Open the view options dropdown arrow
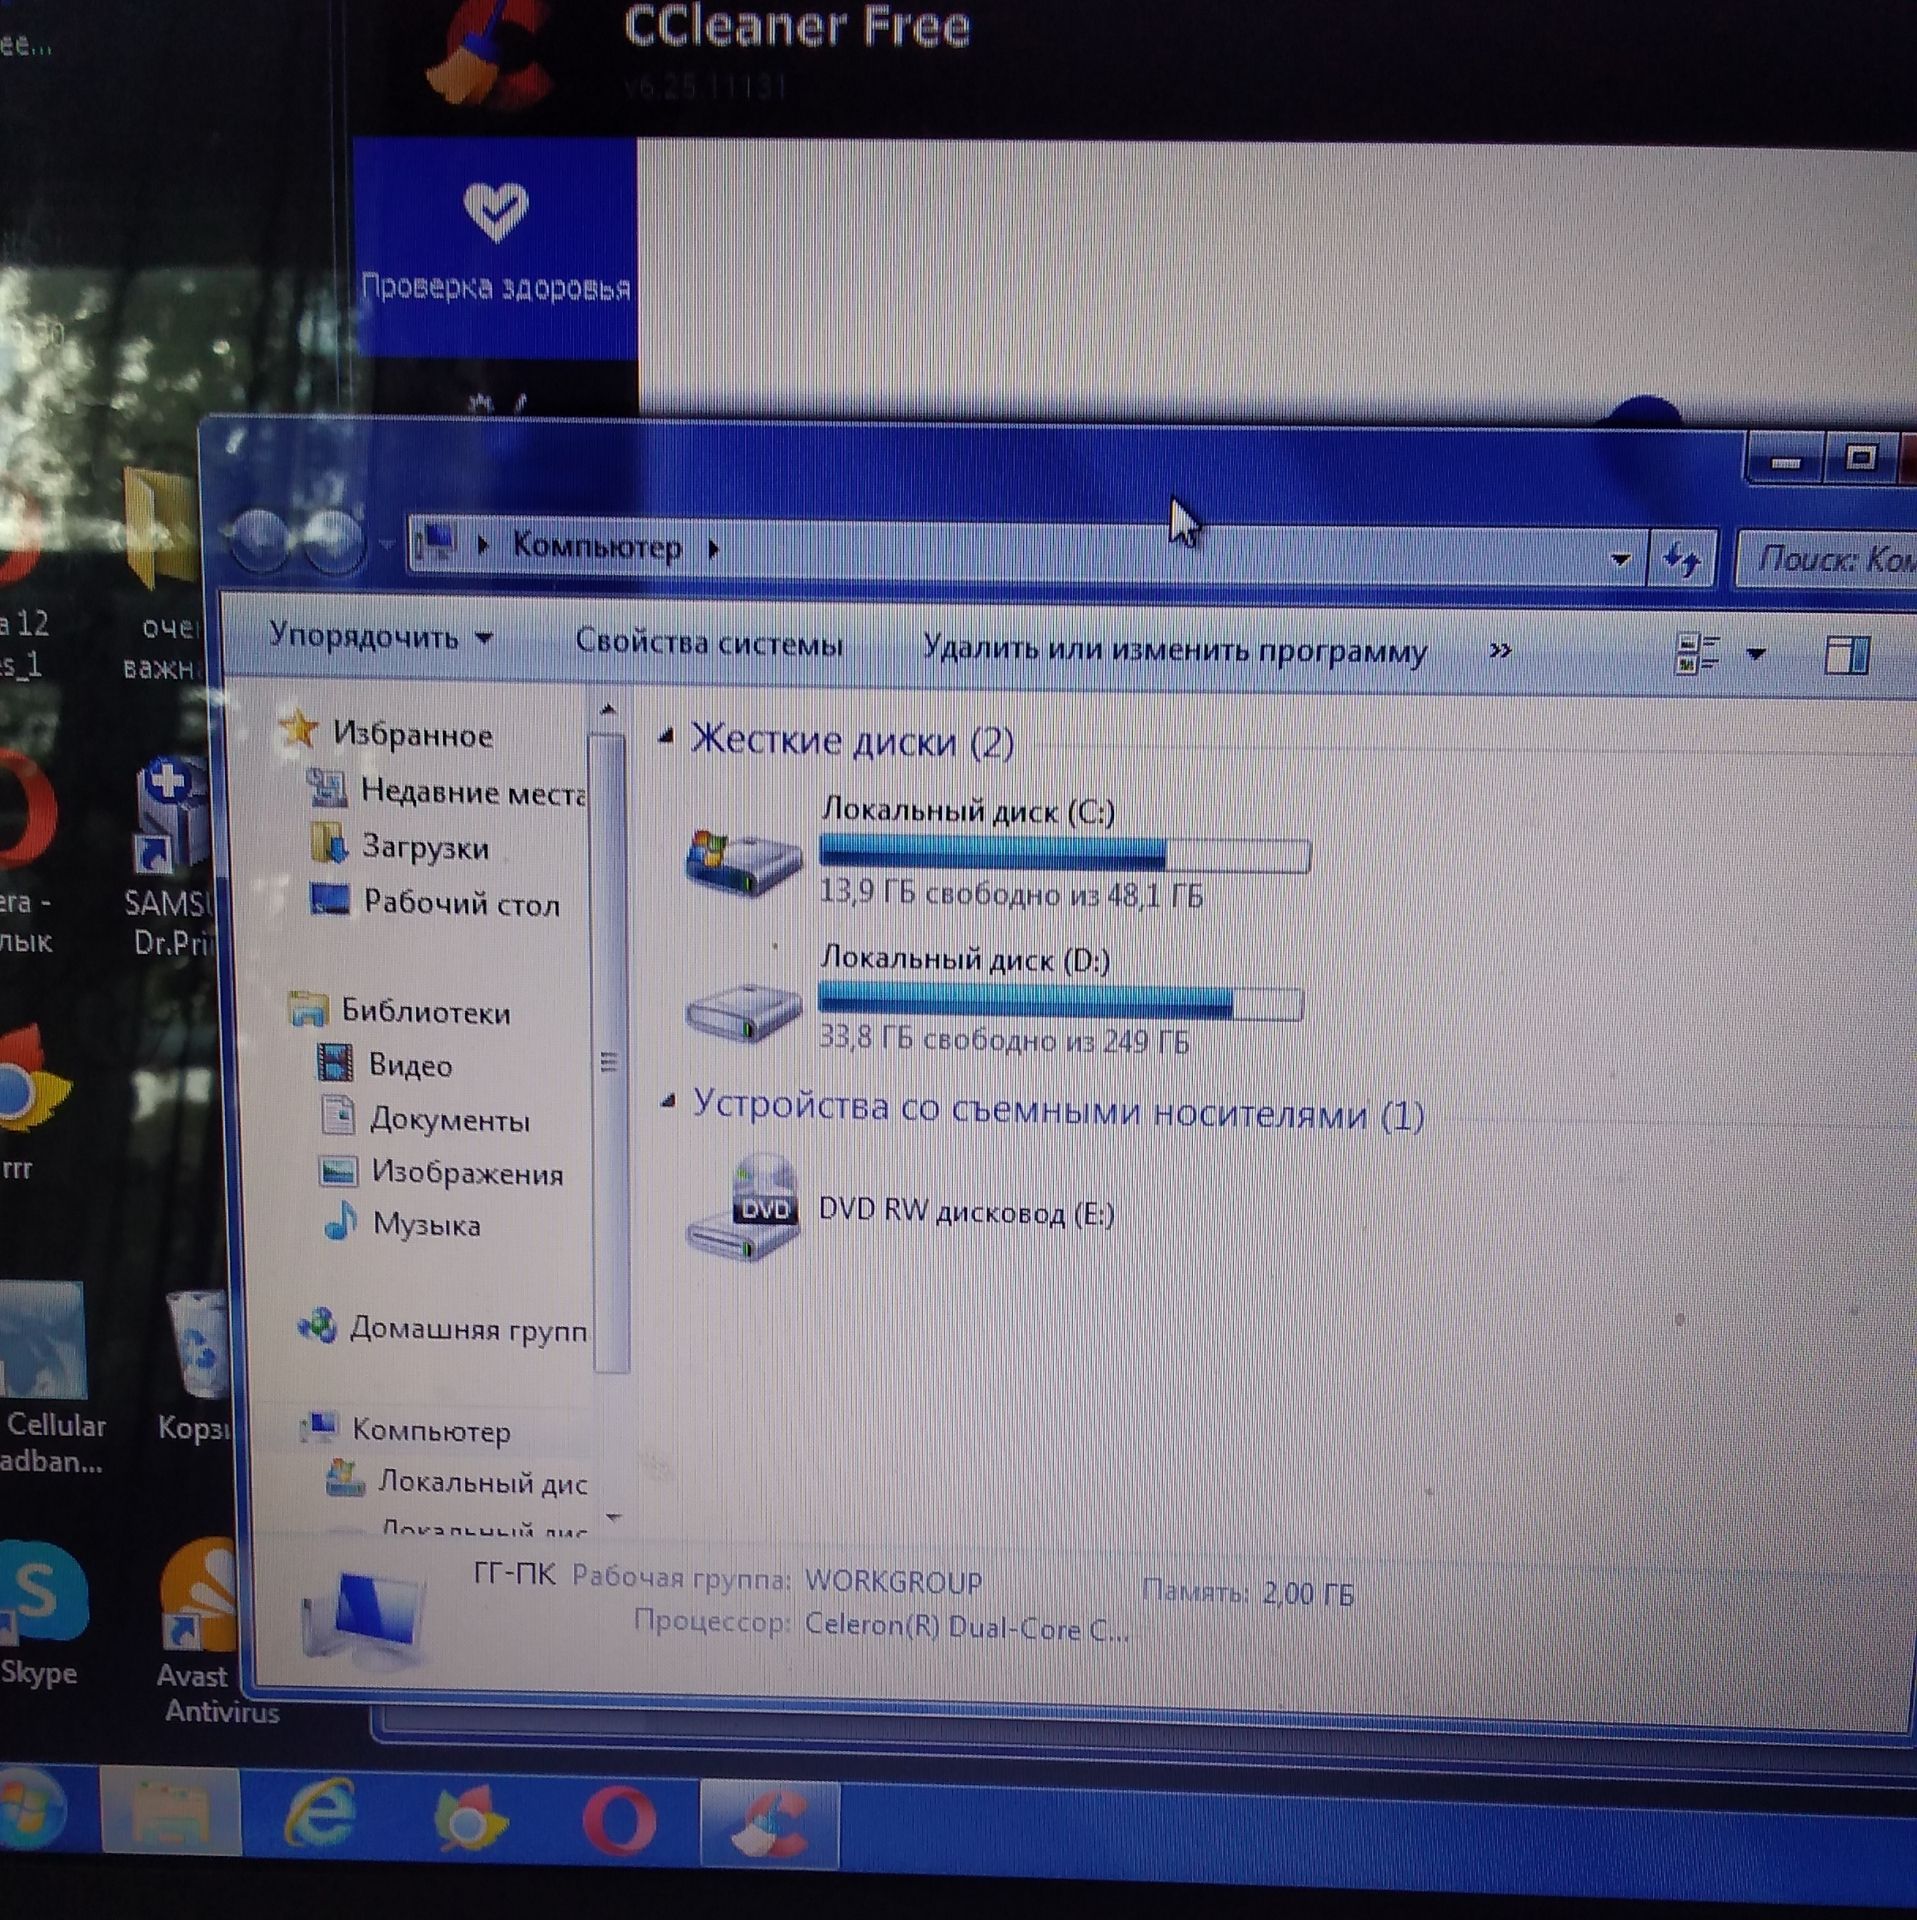The height and width of the screenshot is (1920, 1917). (1756, 655)
